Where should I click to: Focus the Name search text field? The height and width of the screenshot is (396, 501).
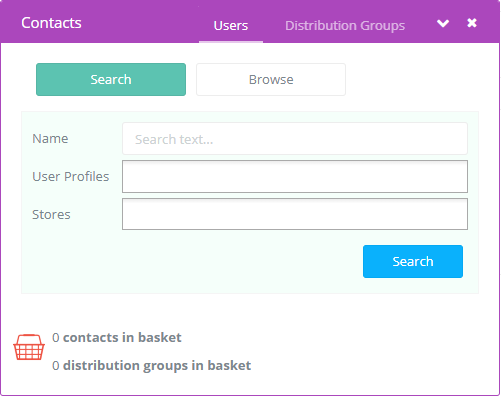click(x=295, y=139)
